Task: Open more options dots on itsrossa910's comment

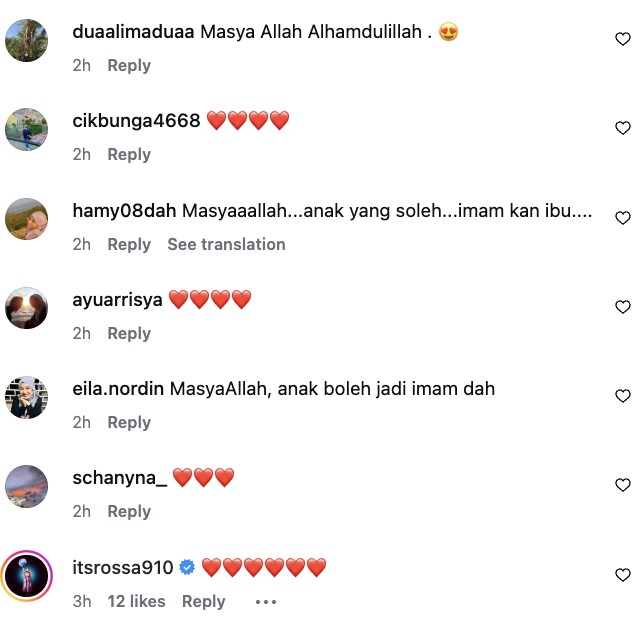Action: [266, 602]
